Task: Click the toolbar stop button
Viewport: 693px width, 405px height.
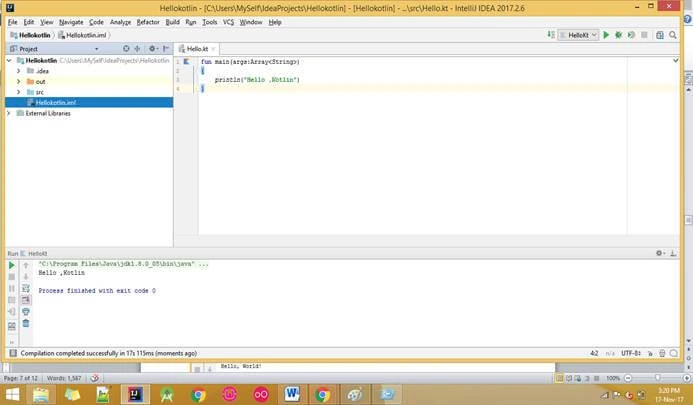Action: (x=644, y=35)
